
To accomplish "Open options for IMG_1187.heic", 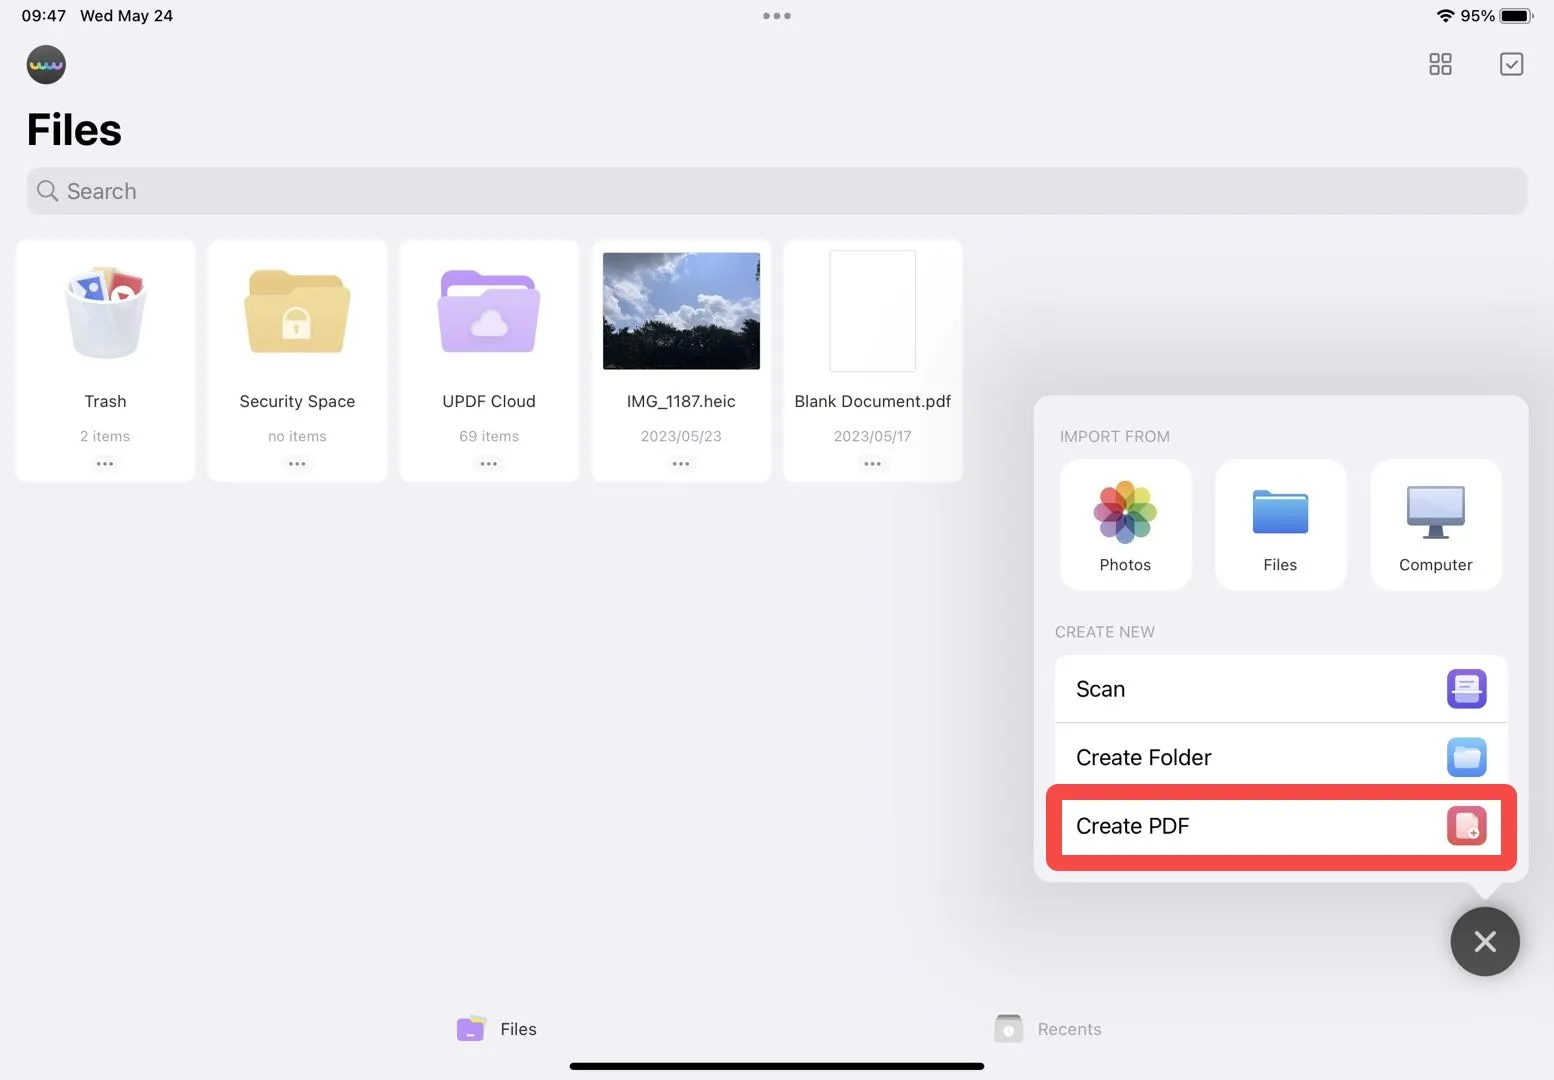I will tap(680, 463).
